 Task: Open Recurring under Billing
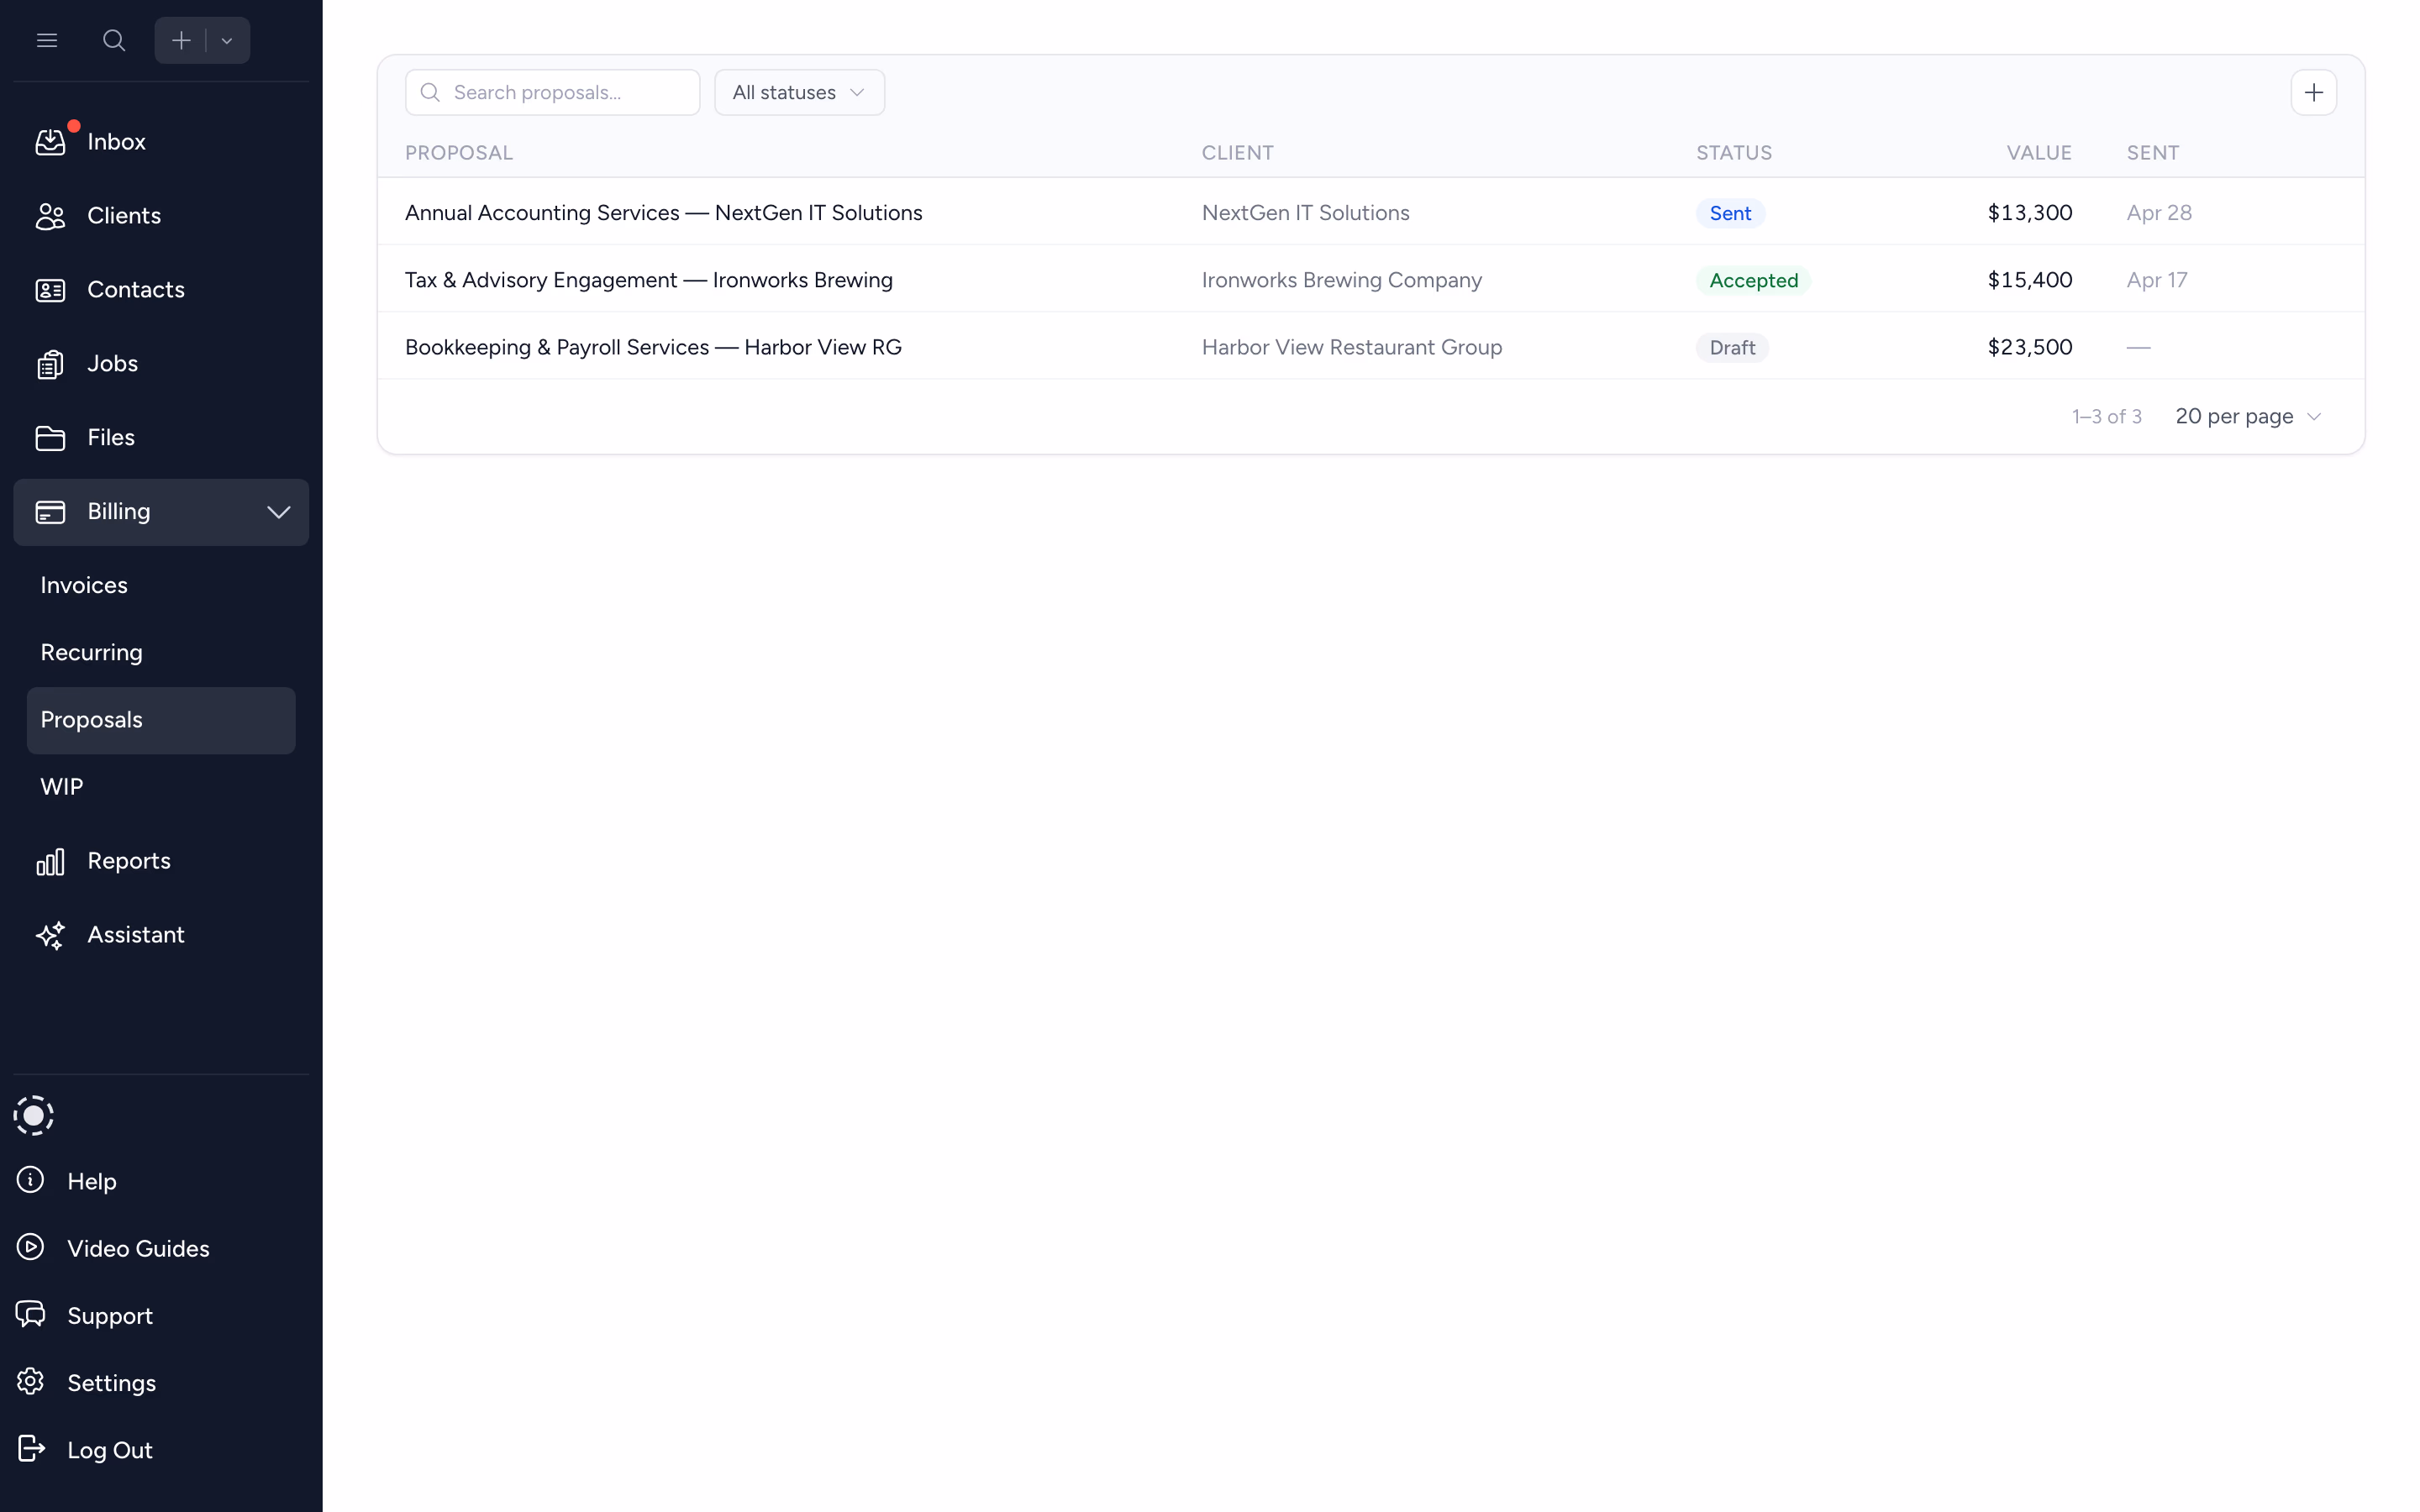(x=92, y=653)
